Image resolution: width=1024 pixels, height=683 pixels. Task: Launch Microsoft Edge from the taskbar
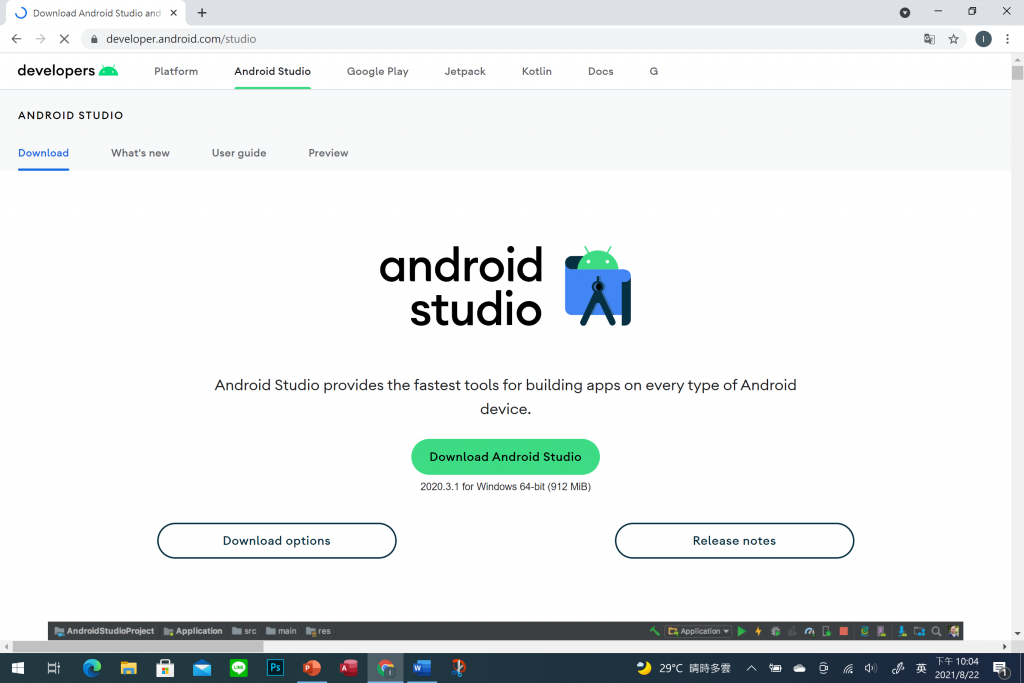(92, 668)
